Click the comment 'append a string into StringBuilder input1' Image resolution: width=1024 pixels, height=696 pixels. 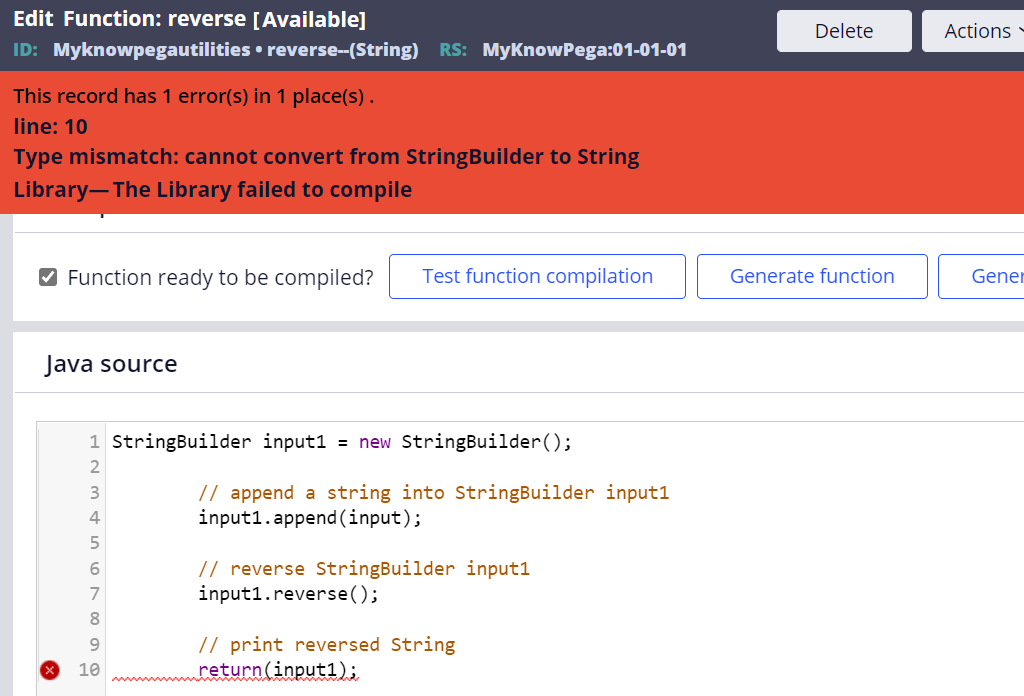(434, 492)
